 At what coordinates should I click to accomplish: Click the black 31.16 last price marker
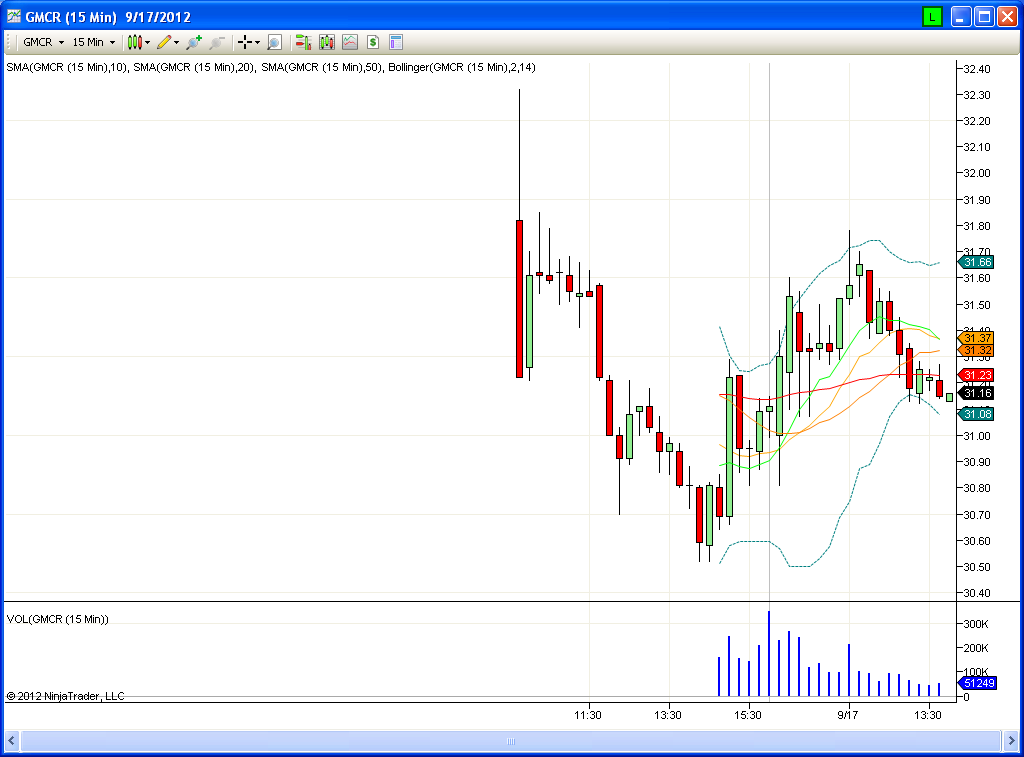[976, 393]
